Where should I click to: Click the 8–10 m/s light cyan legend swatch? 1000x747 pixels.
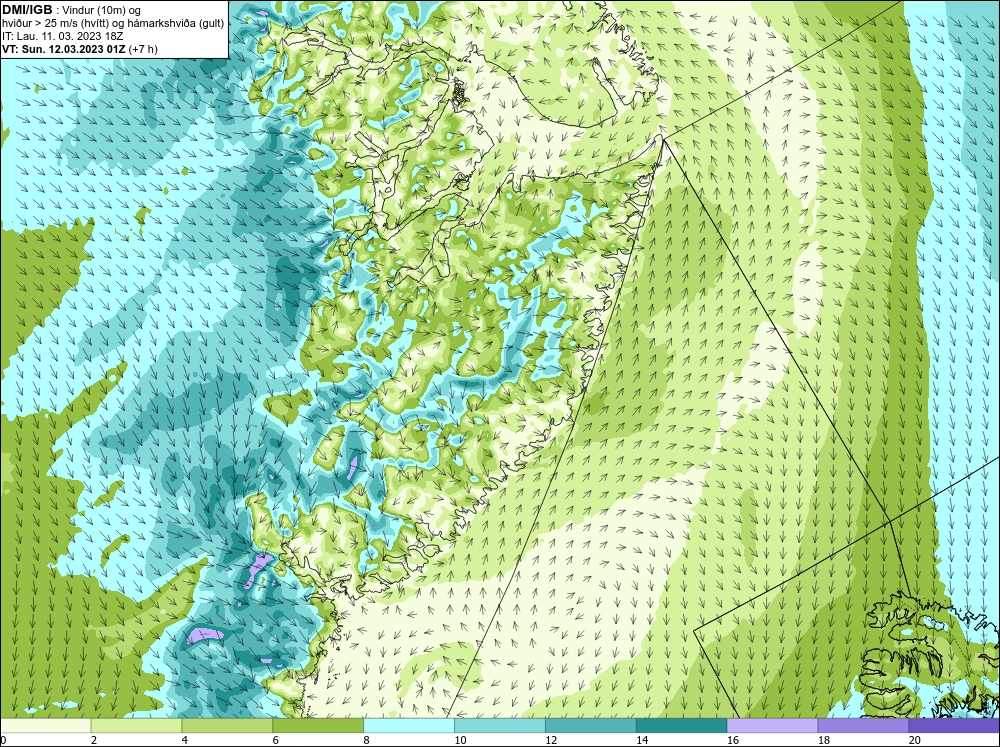coord(409,726)
